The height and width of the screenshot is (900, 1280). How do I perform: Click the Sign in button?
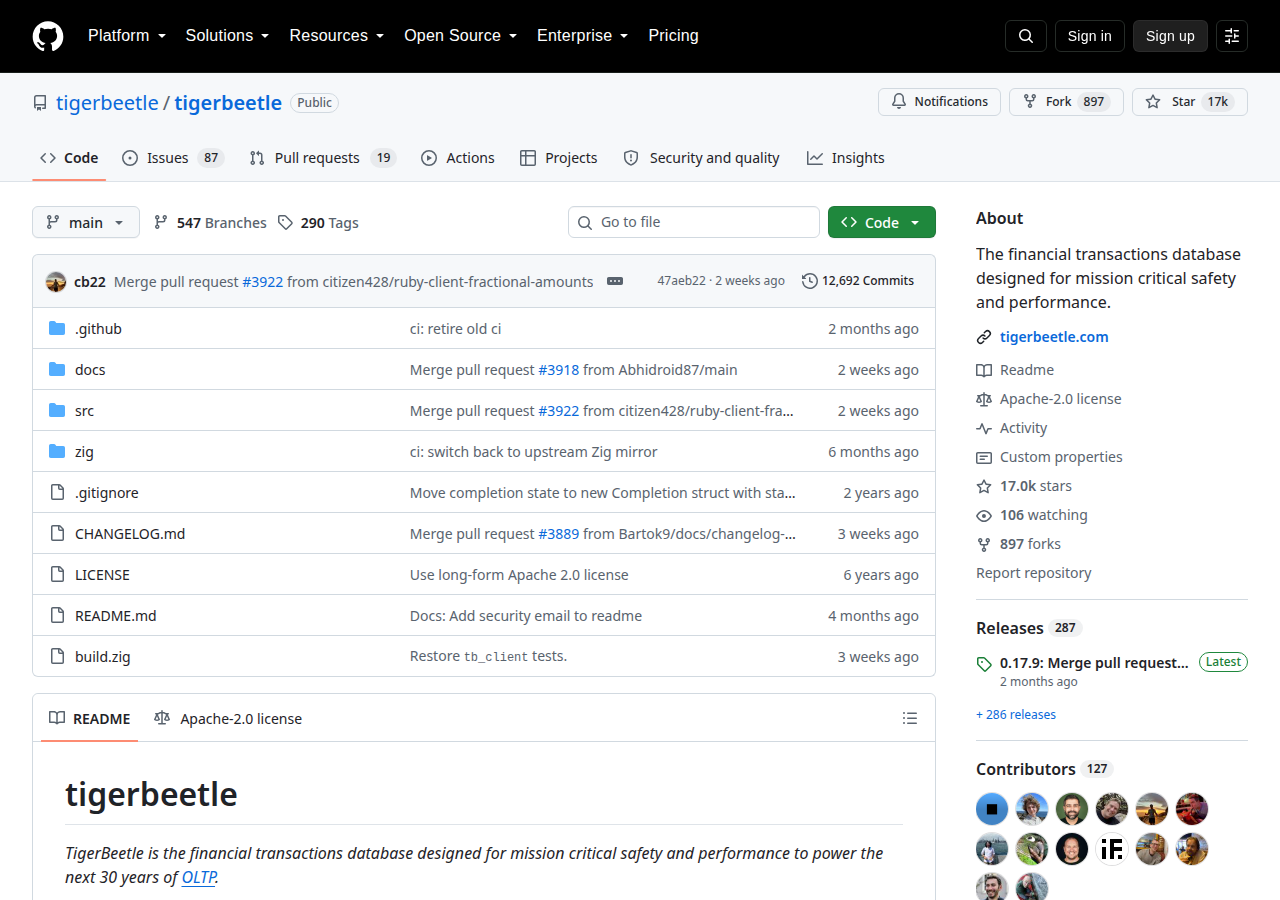(1089, 36)
